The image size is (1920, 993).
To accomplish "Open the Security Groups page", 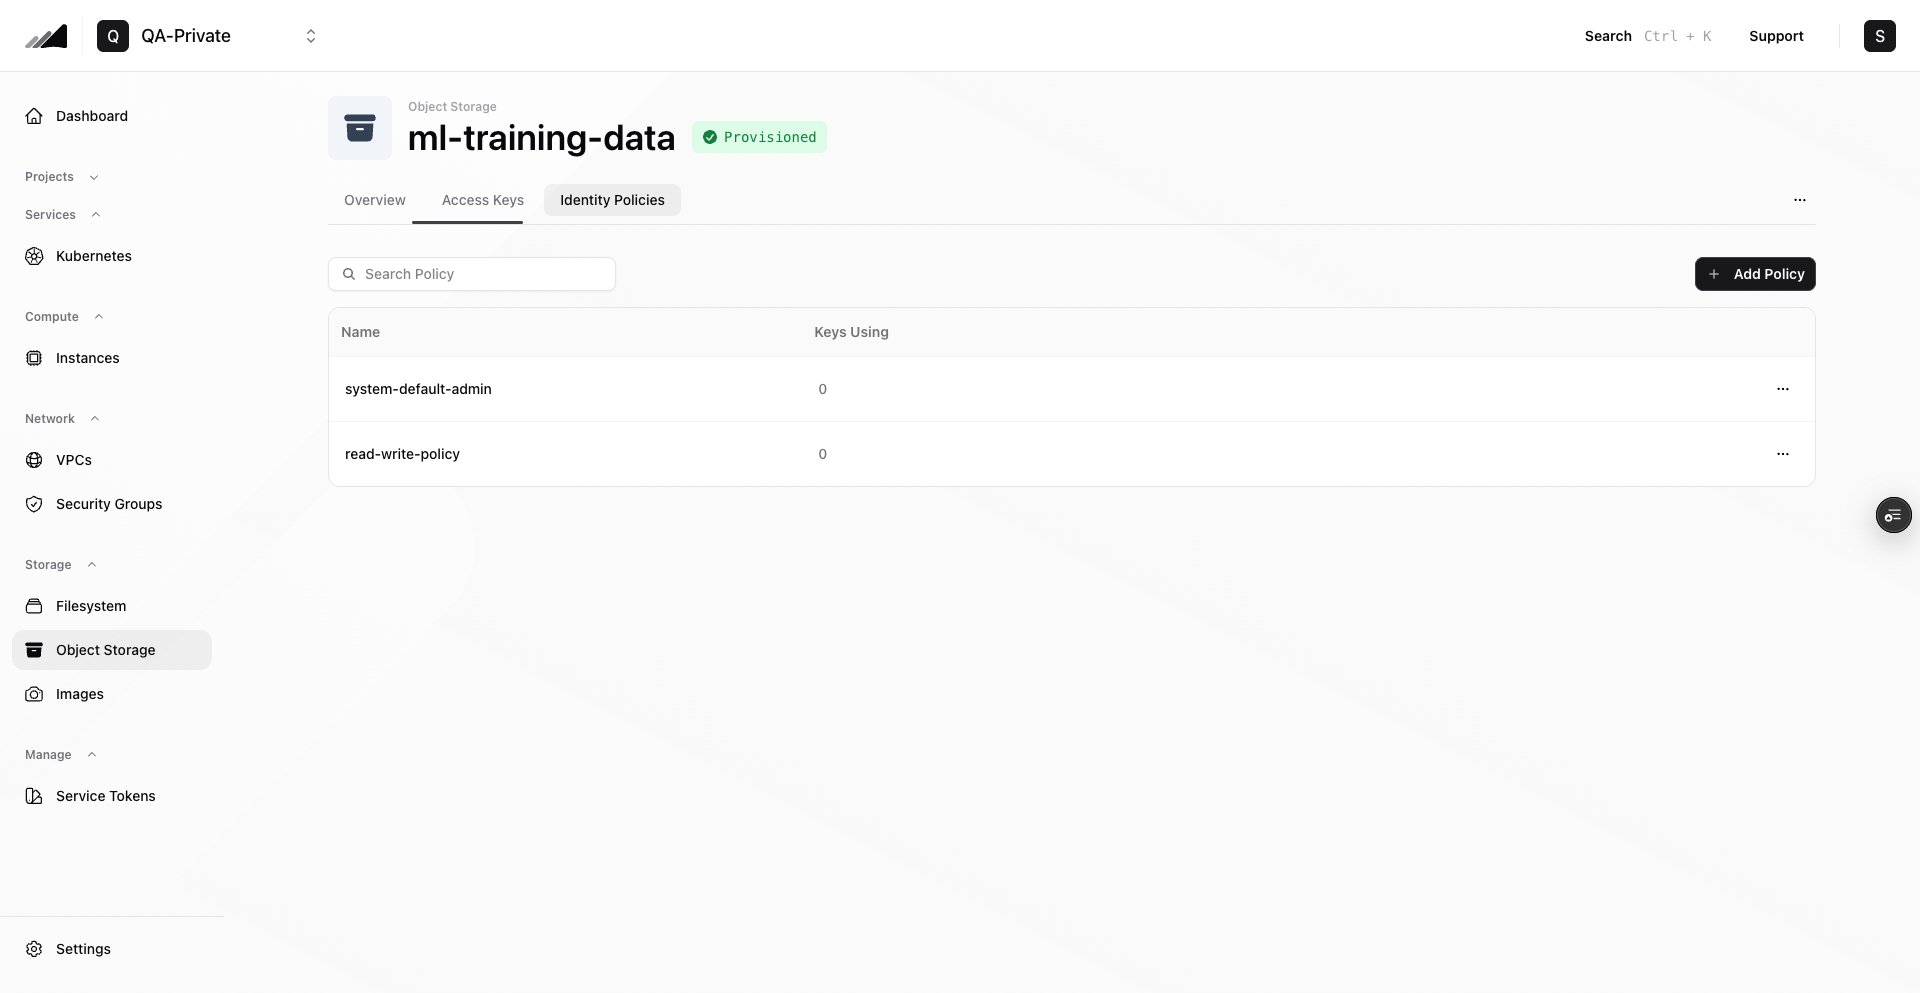I will pos(112,504).
